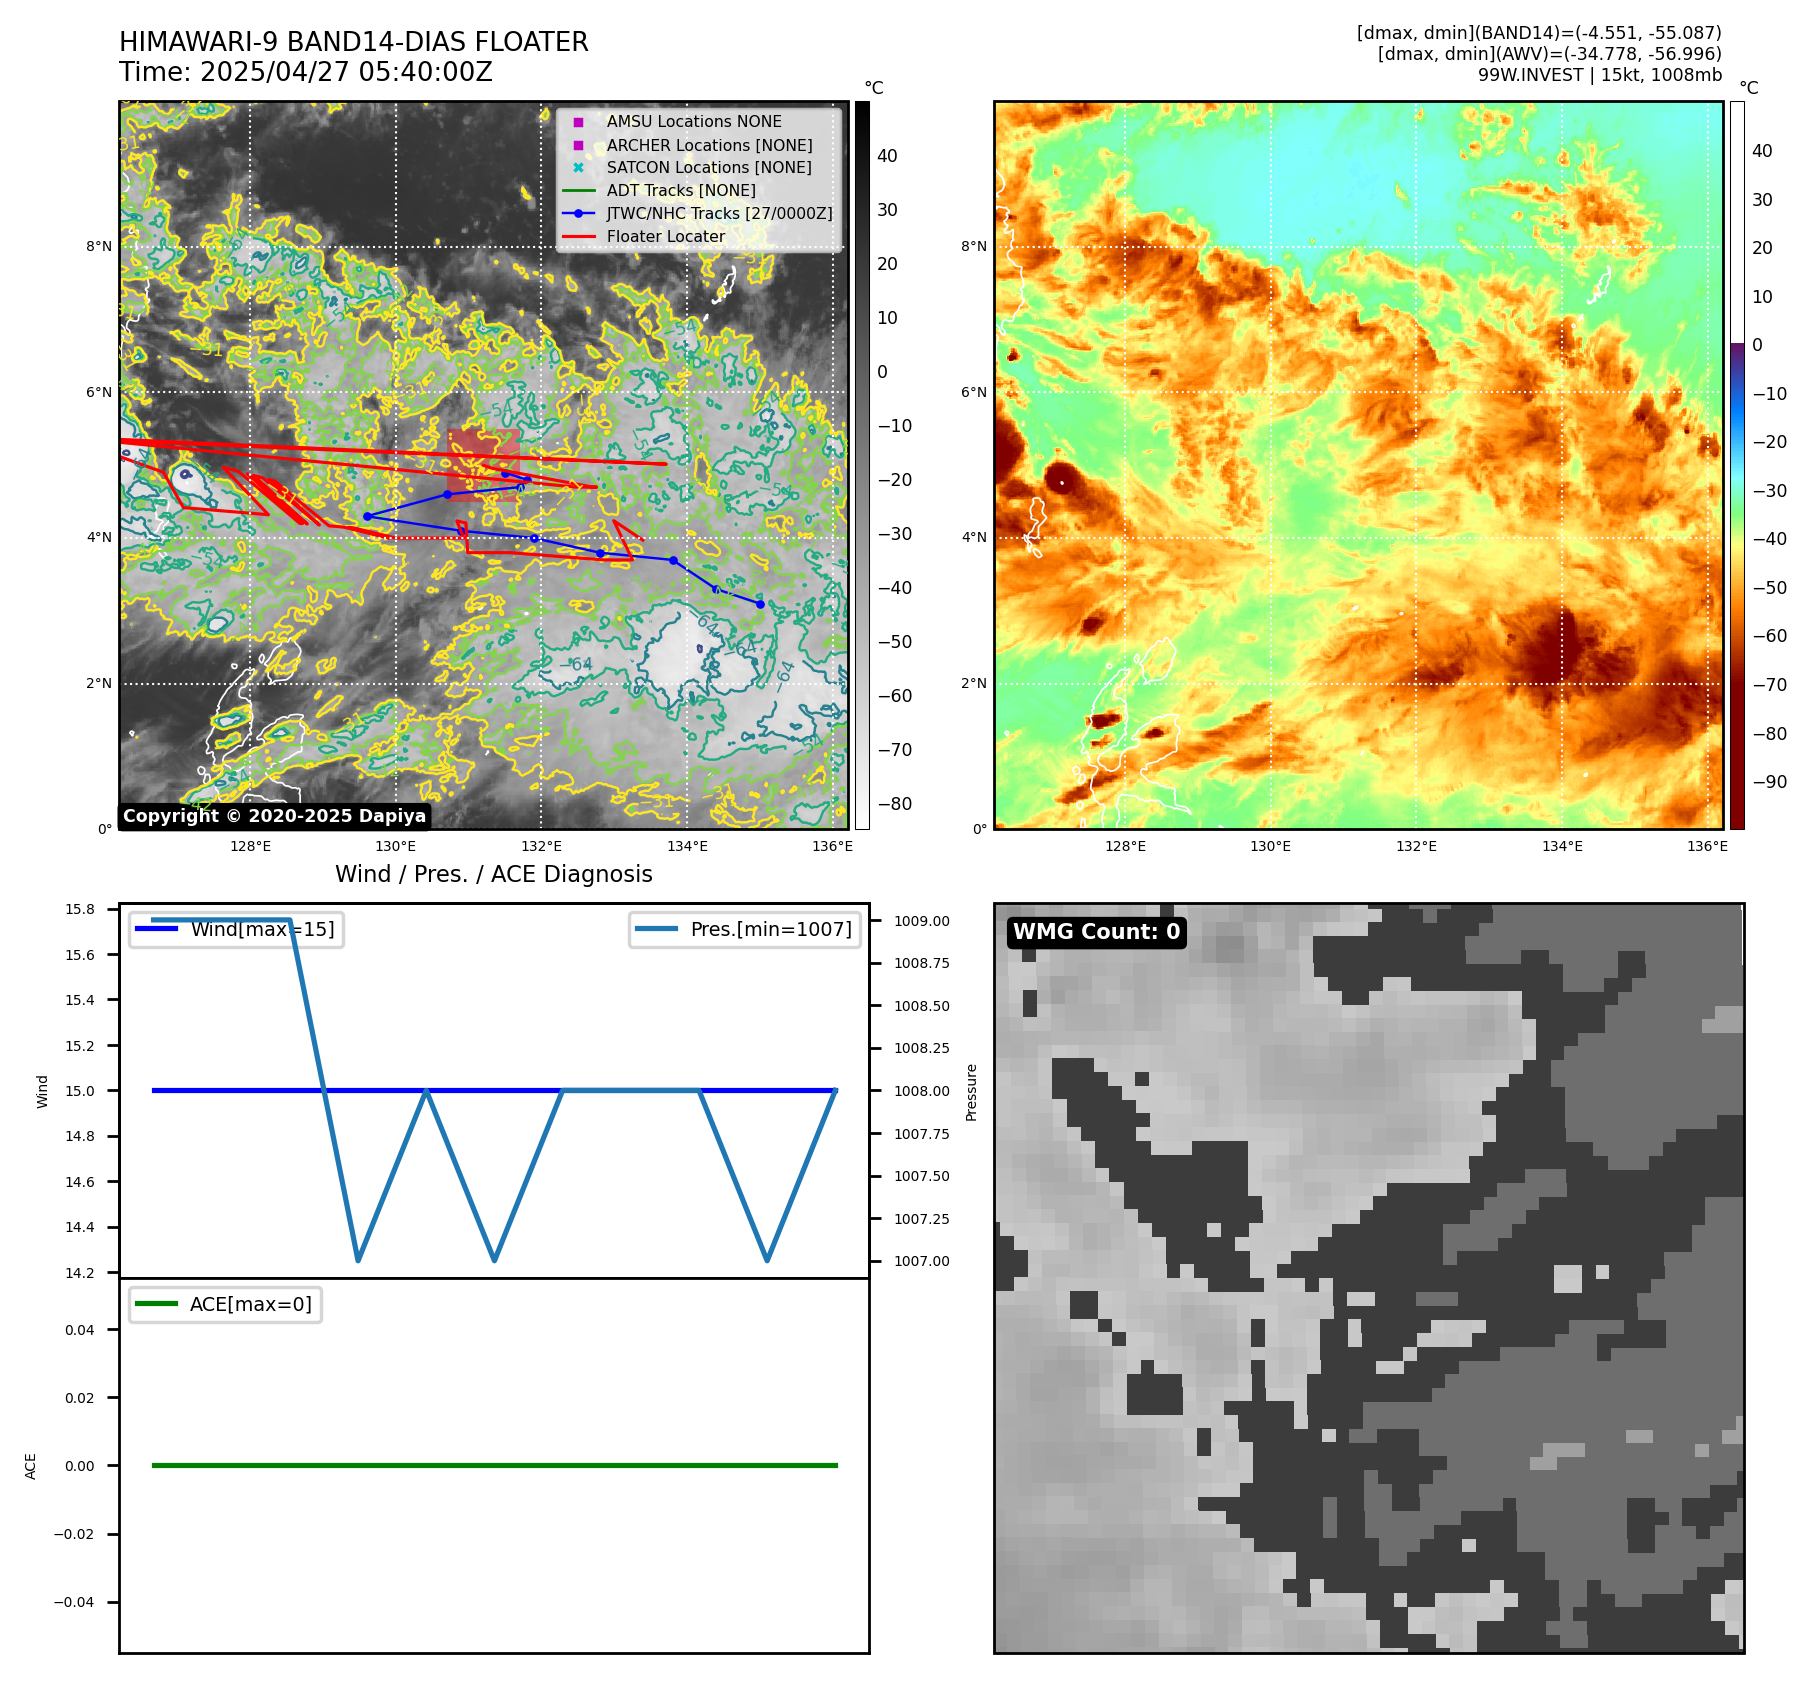Click the Wind[max=15] legend label
Image resolution: width=1813 pixels, height=1690 pixels.
pos(263,929)
